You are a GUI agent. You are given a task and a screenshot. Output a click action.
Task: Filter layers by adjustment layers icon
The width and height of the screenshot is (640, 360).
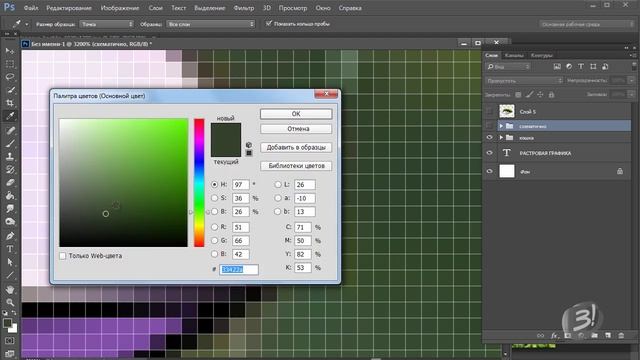click(569, 67)
